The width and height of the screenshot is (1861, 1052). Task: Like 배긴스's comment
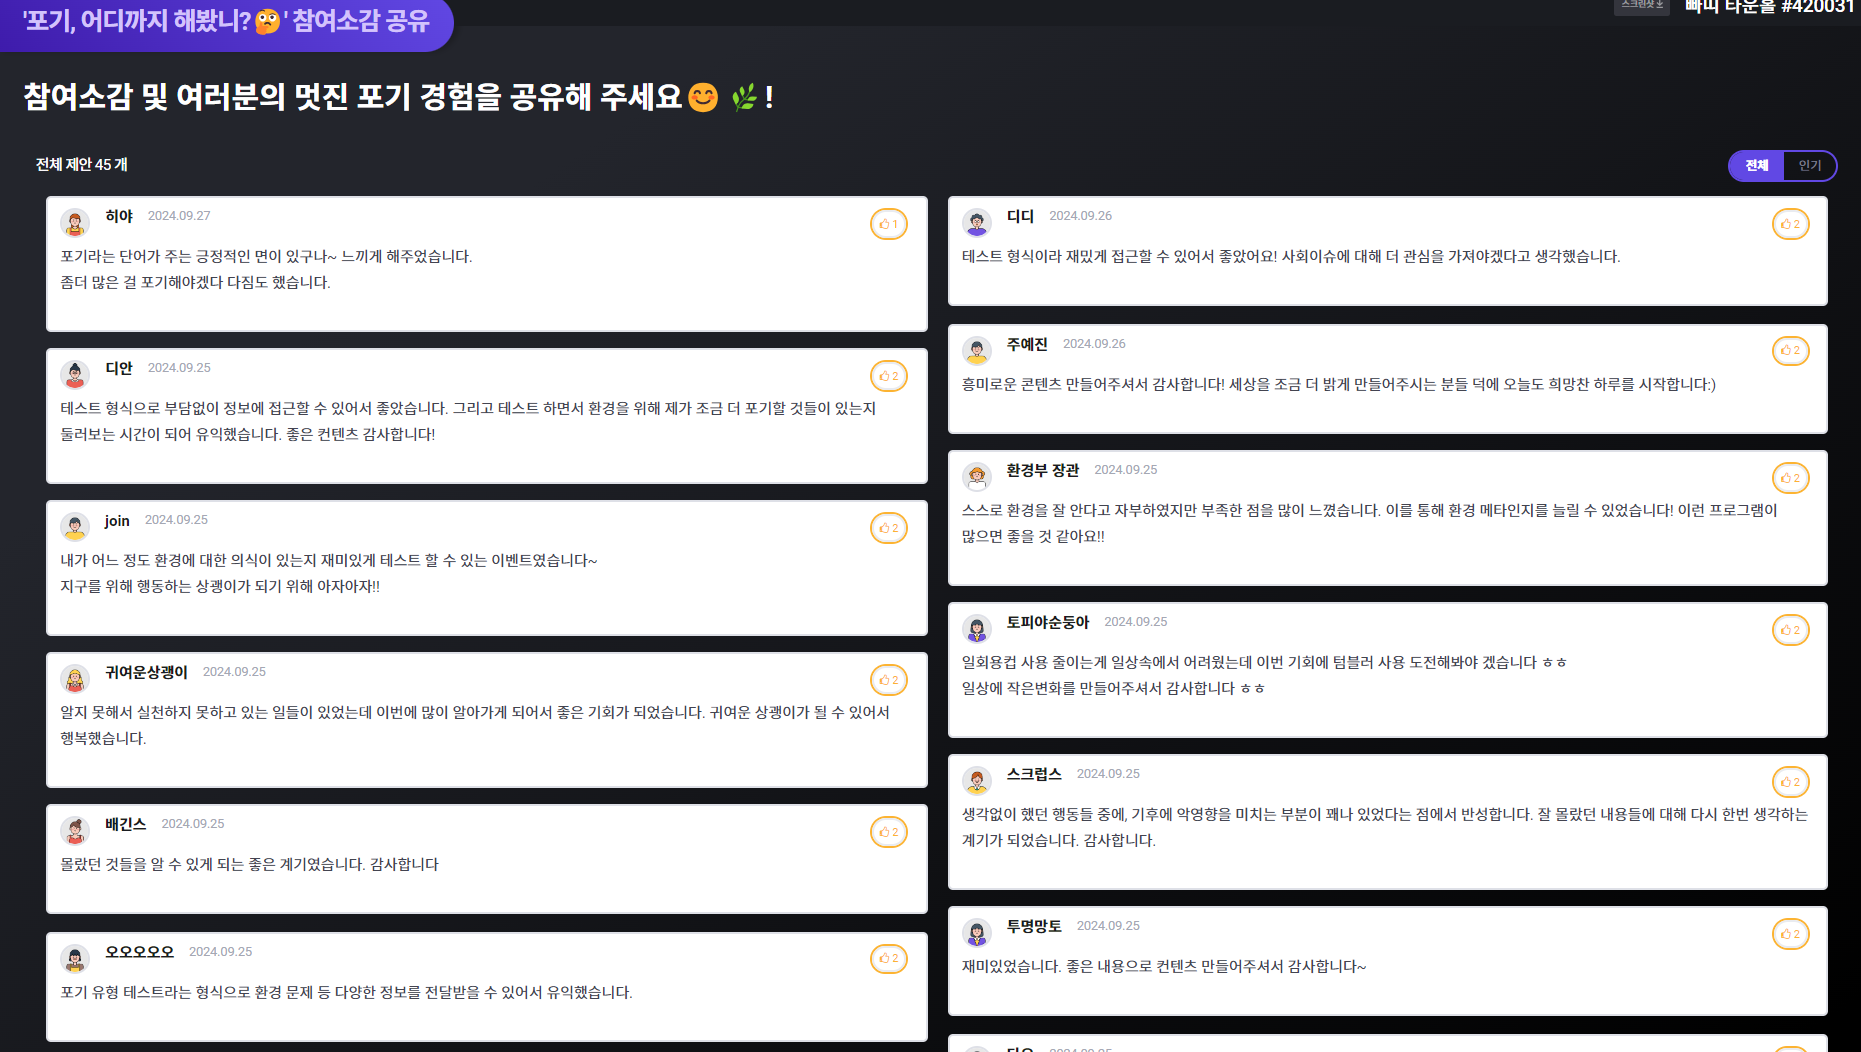click(888, 832)
